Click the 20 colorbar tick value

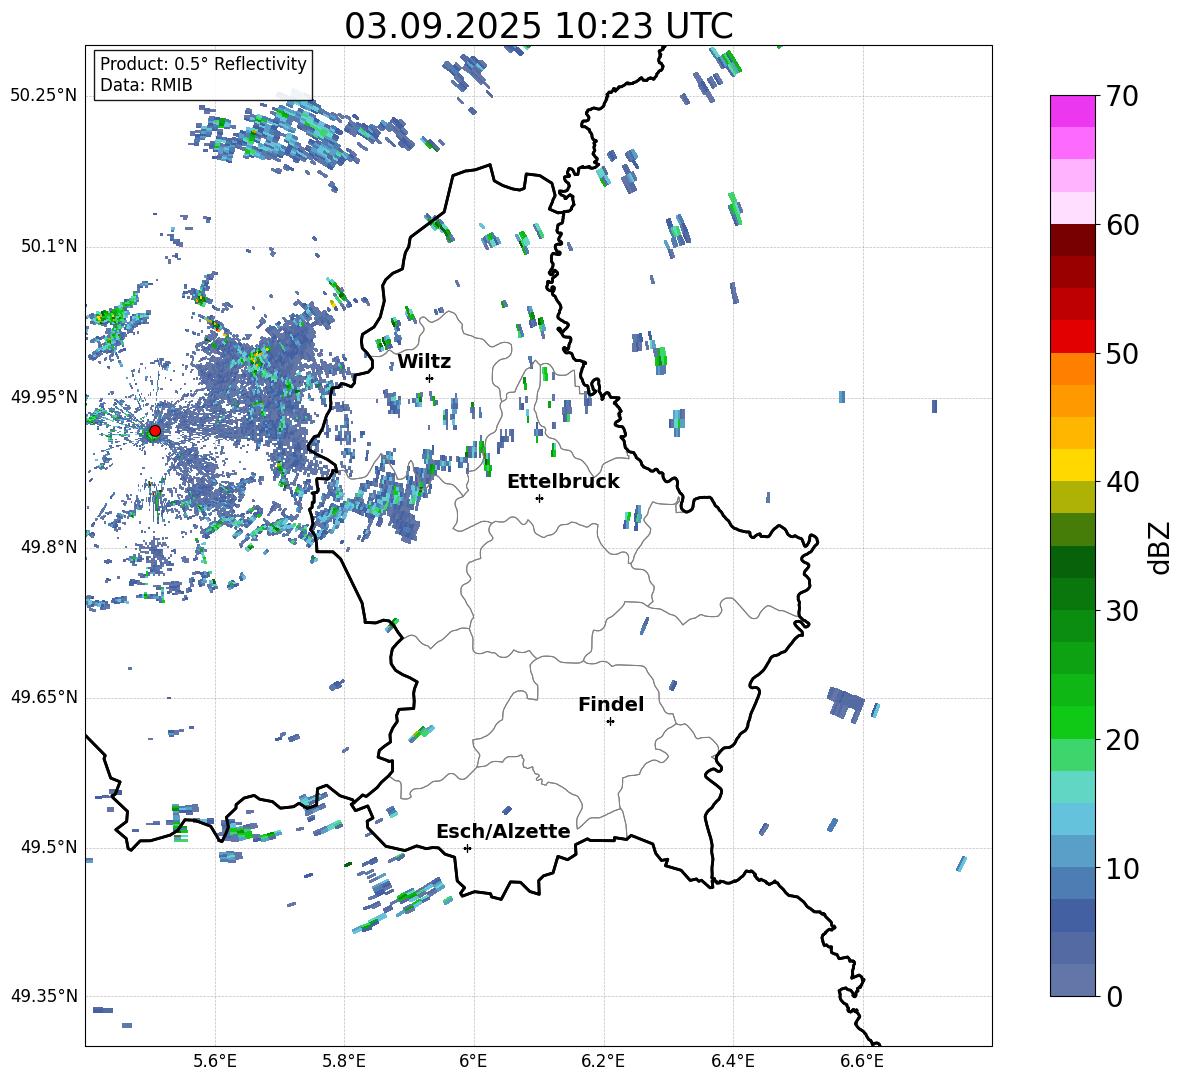pos(1122,740)
